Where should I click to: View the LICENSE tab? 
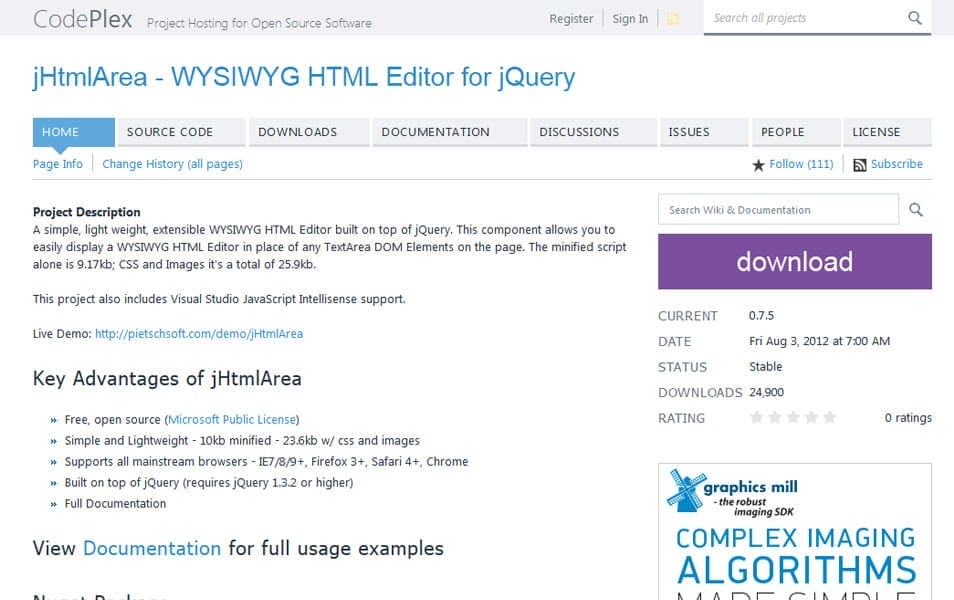coord(878,131)
